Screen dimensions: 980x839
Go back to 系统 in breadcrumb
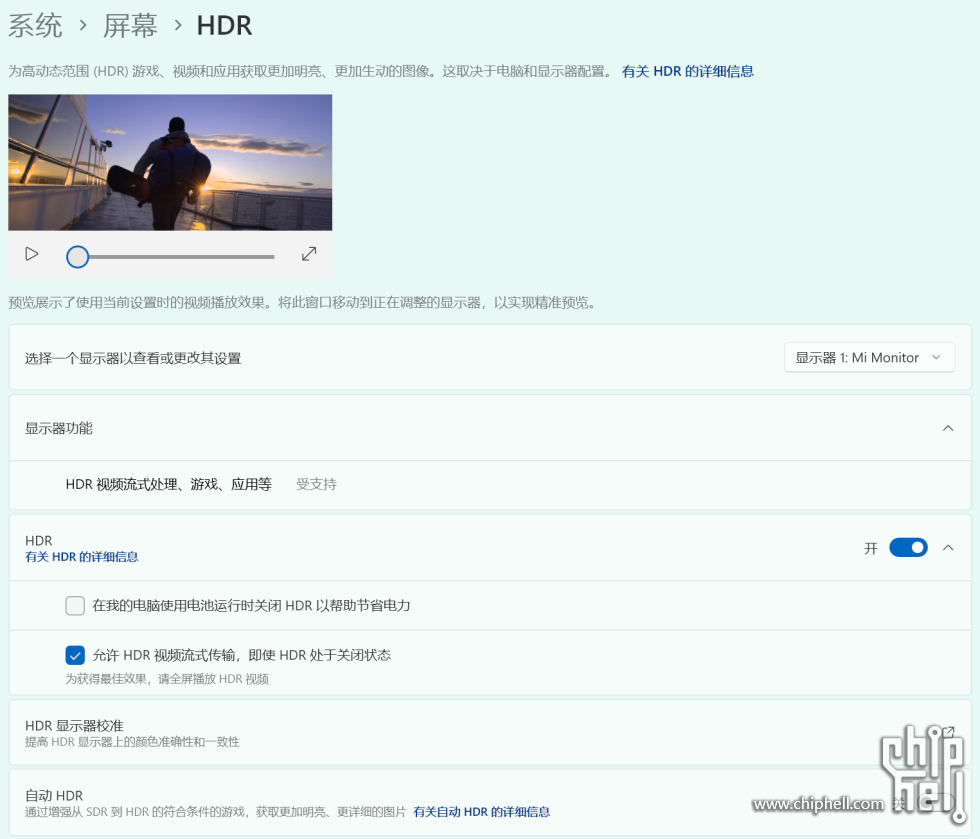click(36, 25)
